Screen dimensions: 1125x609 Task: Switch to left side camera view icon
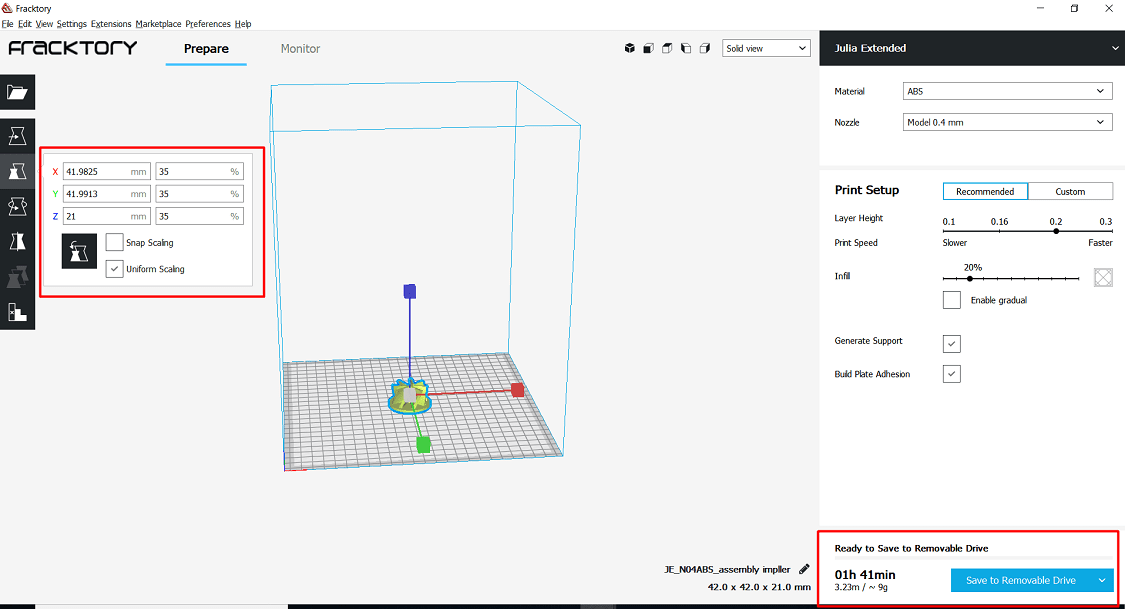click(686, 48)
